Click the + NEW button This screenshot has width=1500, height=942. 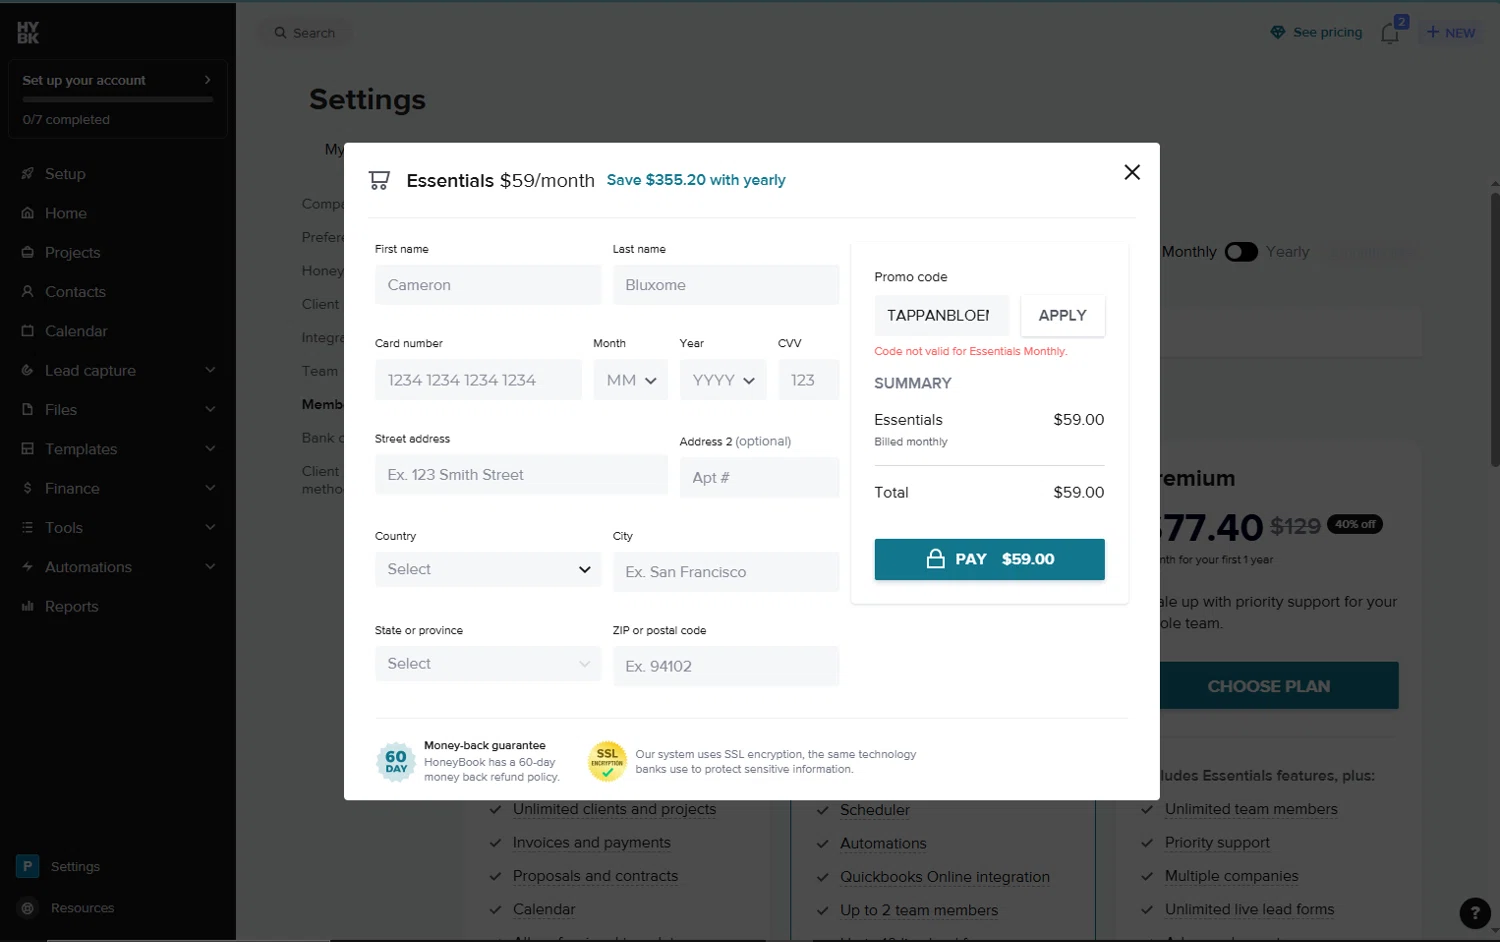(x=1451, y=32)
